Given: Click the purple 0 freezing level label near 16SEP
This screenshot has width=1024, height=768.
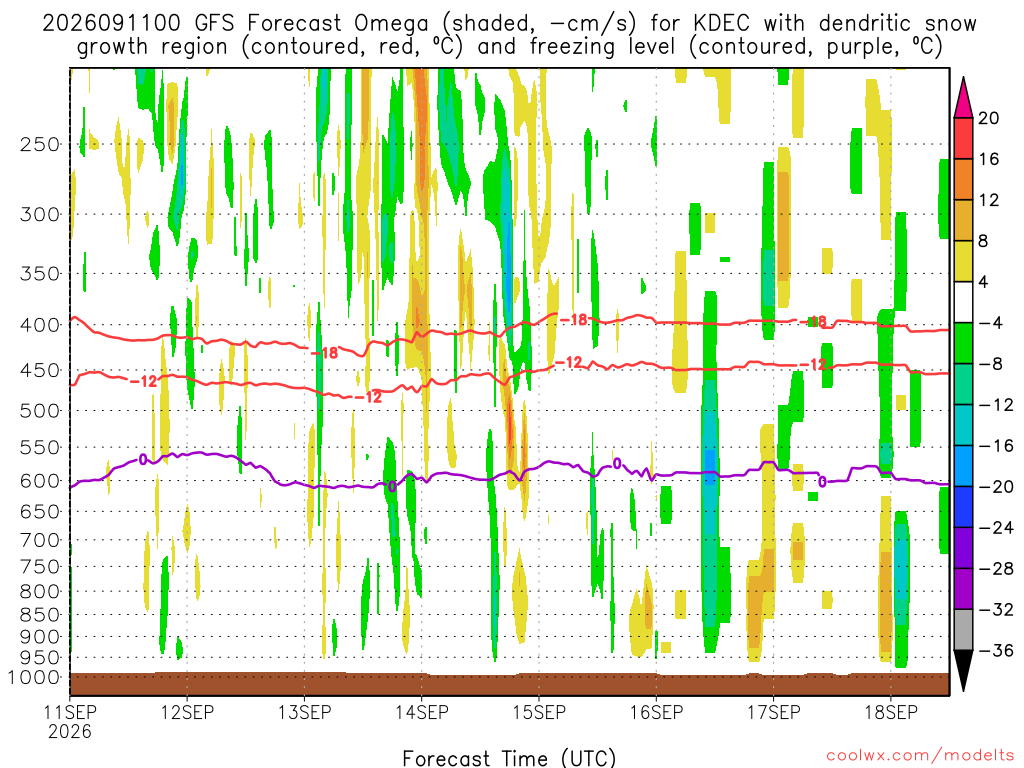Looking at the screenshot, I should (617, 464).
